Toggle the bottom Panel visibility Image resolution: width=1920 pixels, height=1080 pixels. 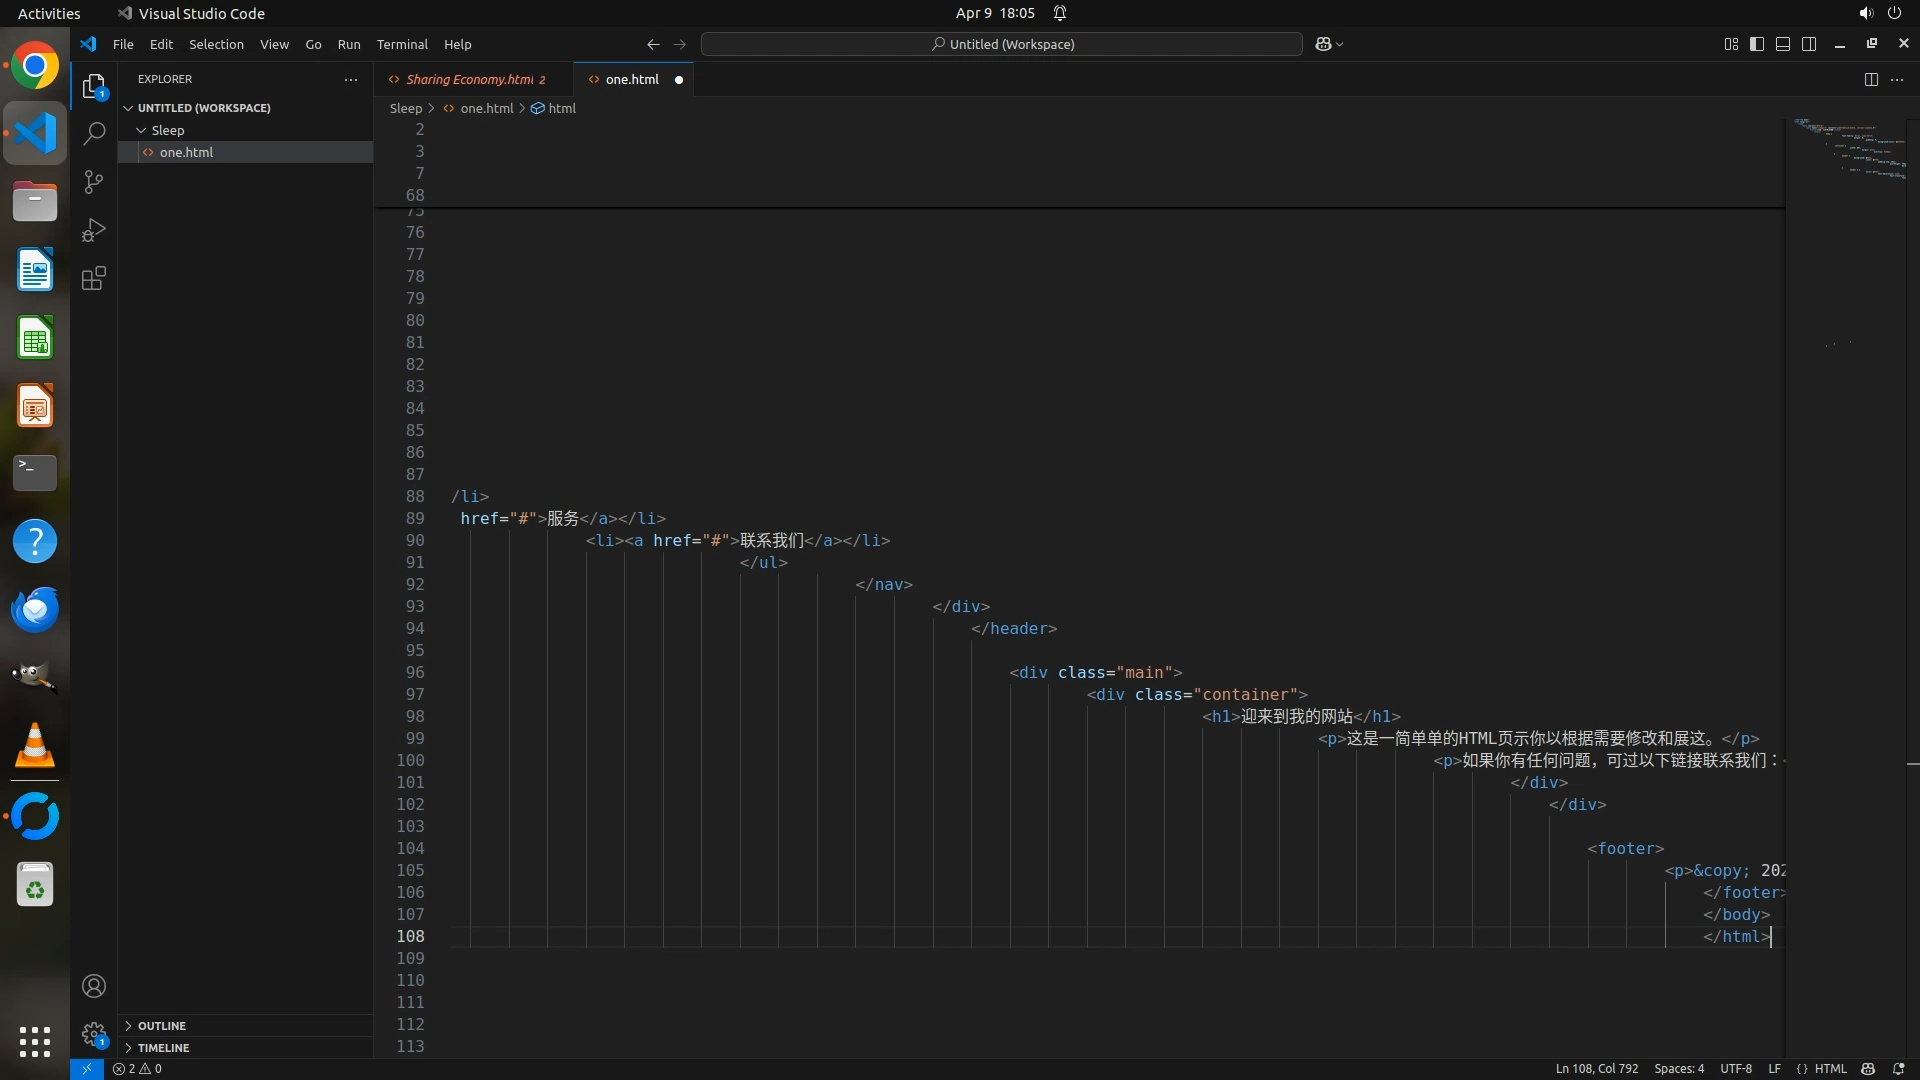point(1783,44)
